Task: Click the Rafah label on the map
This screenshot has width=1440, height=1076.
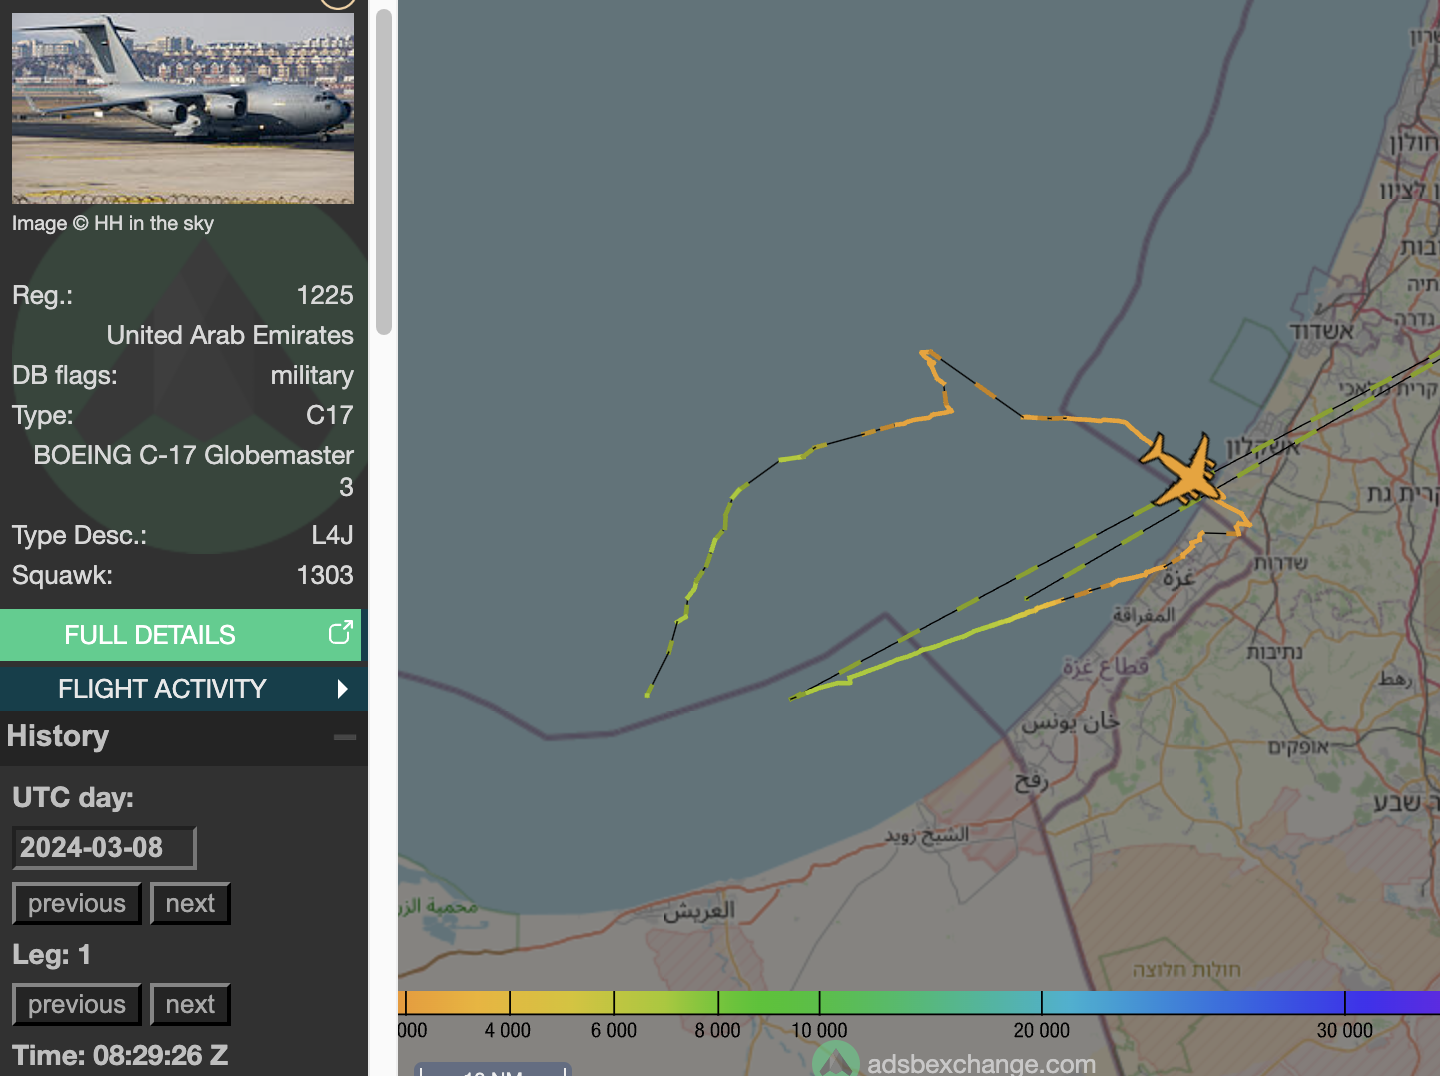Action: click(1031, 781)
